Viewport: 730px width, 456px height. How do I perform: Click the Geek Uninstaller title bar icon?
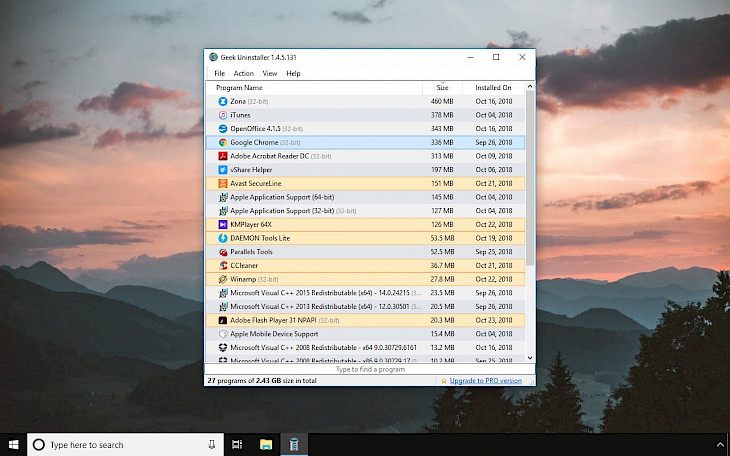point(214,57)
